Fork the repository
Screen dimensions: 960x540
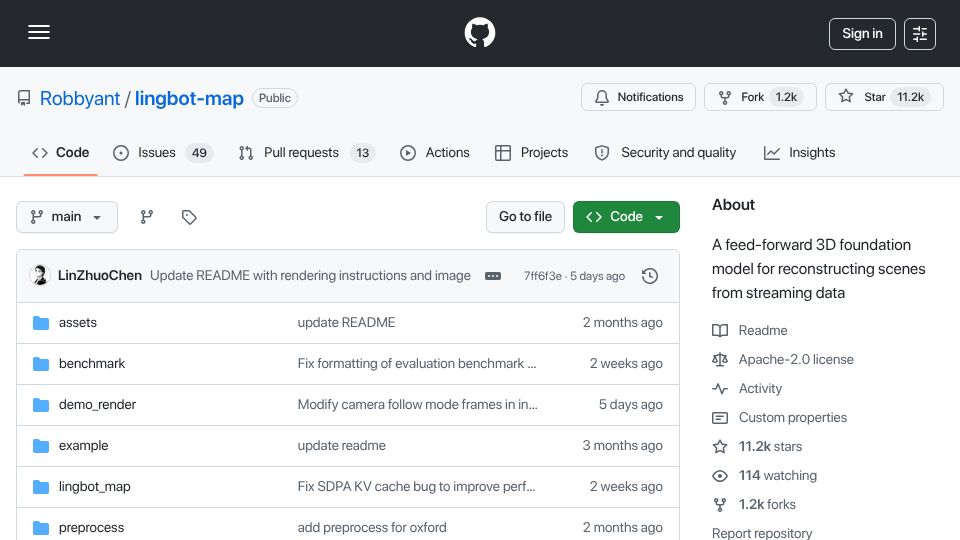760,97
